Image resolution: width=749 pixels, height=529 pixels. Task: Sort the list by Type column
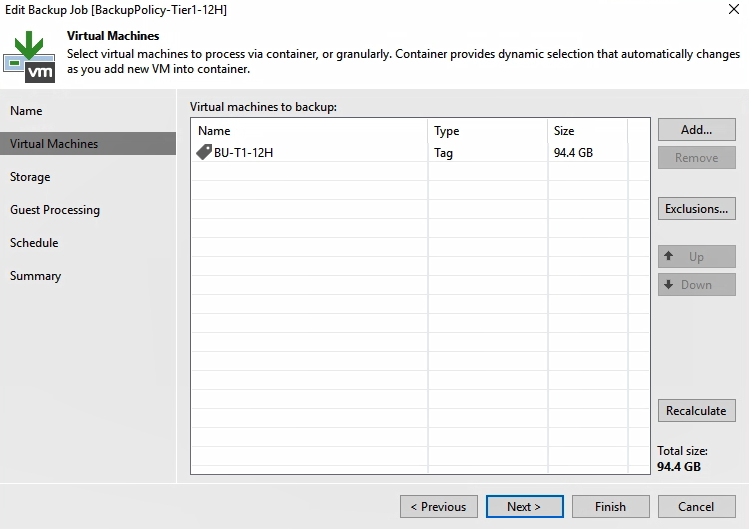click(x=487, y=130)
